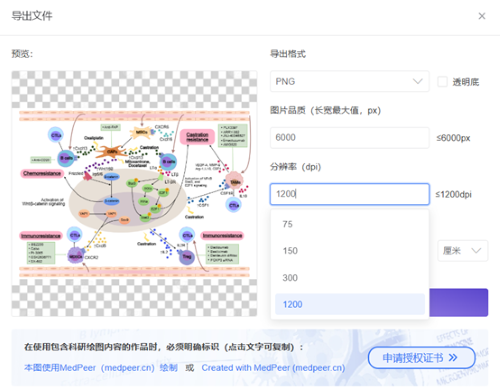This screenshot has height=391, width=500.
Task: Enable the 透明底 checkbox
Action: (x=442, y=82)
